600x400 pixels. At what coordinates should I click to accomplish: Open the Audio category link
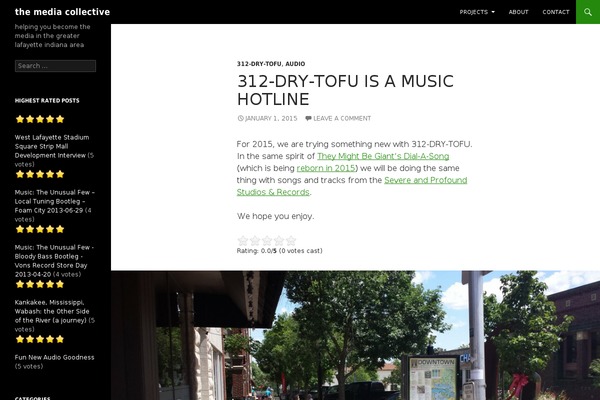295,64
